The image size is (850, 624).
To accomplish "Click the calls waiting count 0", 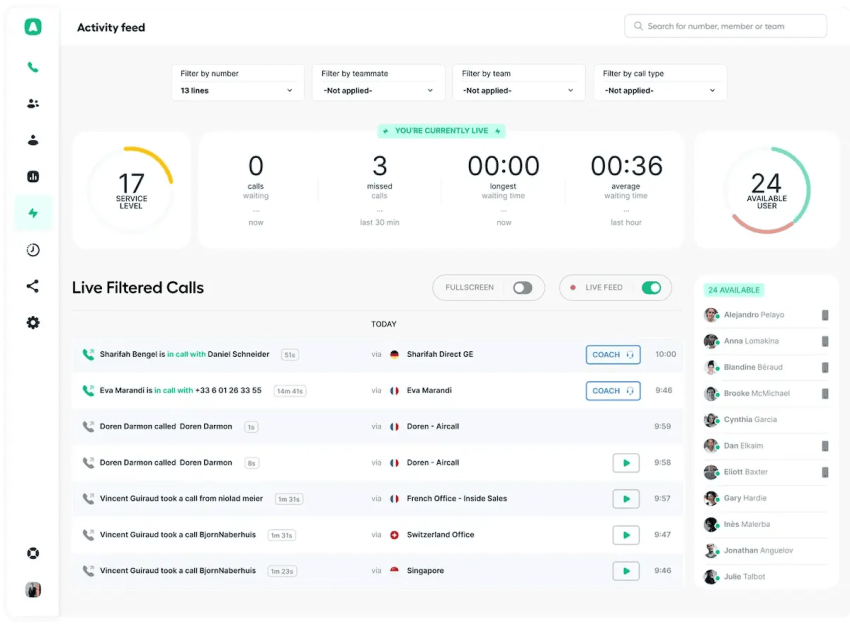I will (x=256, y=166).
